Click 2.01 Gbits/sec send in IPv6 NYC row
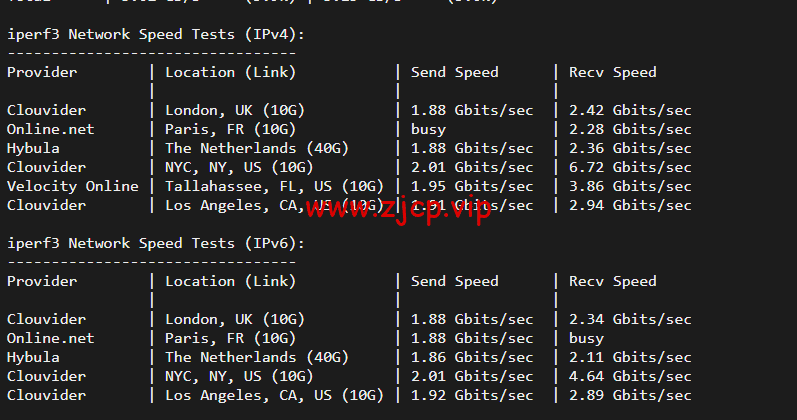 click(x=472, y=376)
